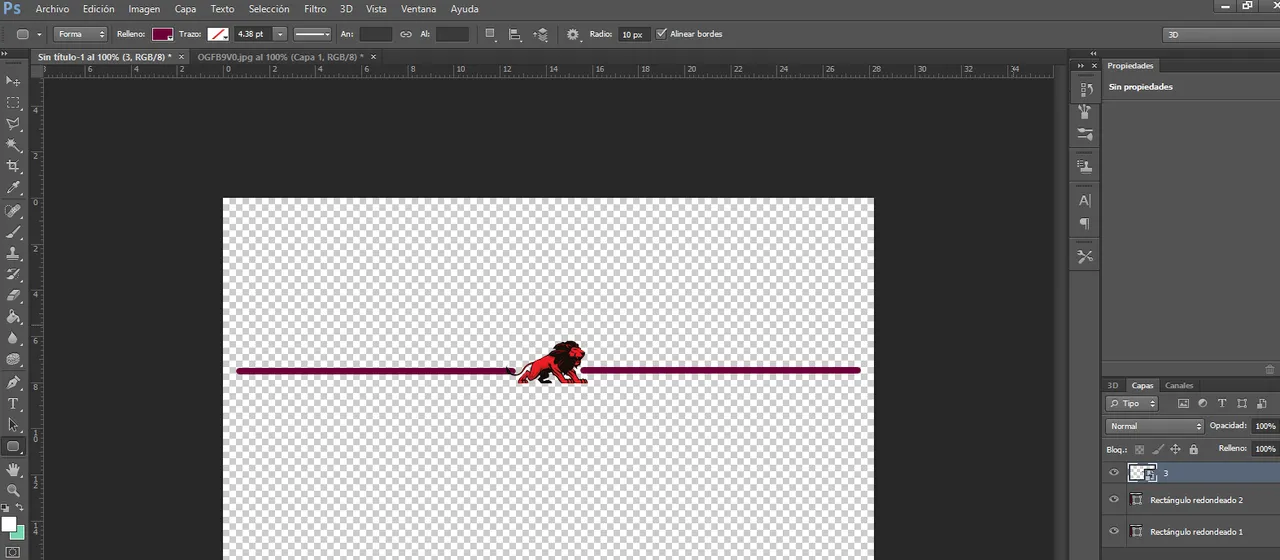Hide layer Rectángulo redondeado 2
This screenshot has width=1280, height=560.
(1114, 500)
